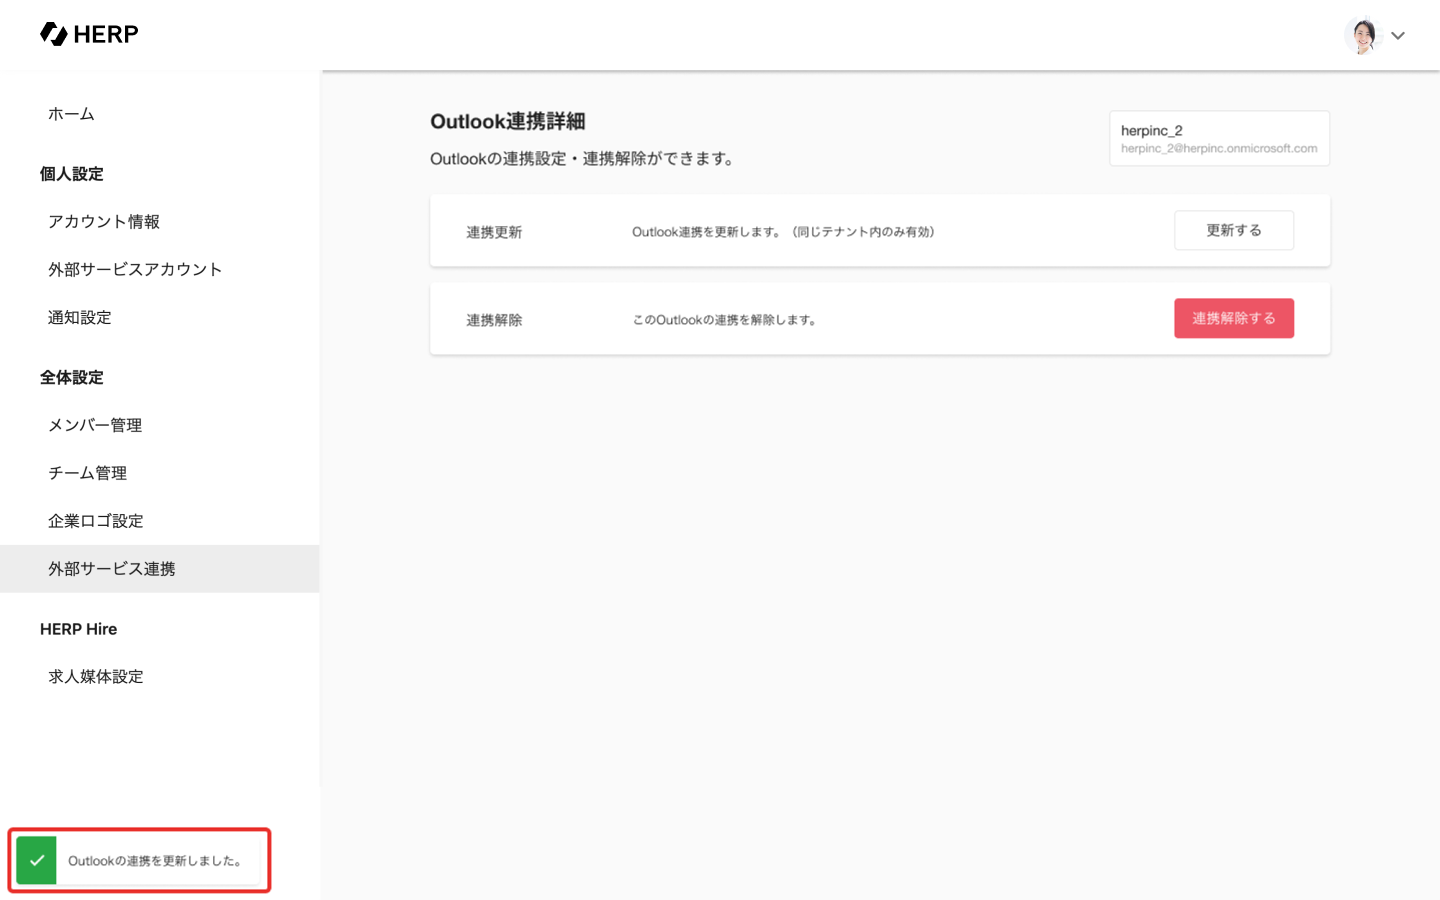Screen dimensions: 1440x900
Task: Click the herpinc_2 account card
Action: click(x=1219, y=138)
